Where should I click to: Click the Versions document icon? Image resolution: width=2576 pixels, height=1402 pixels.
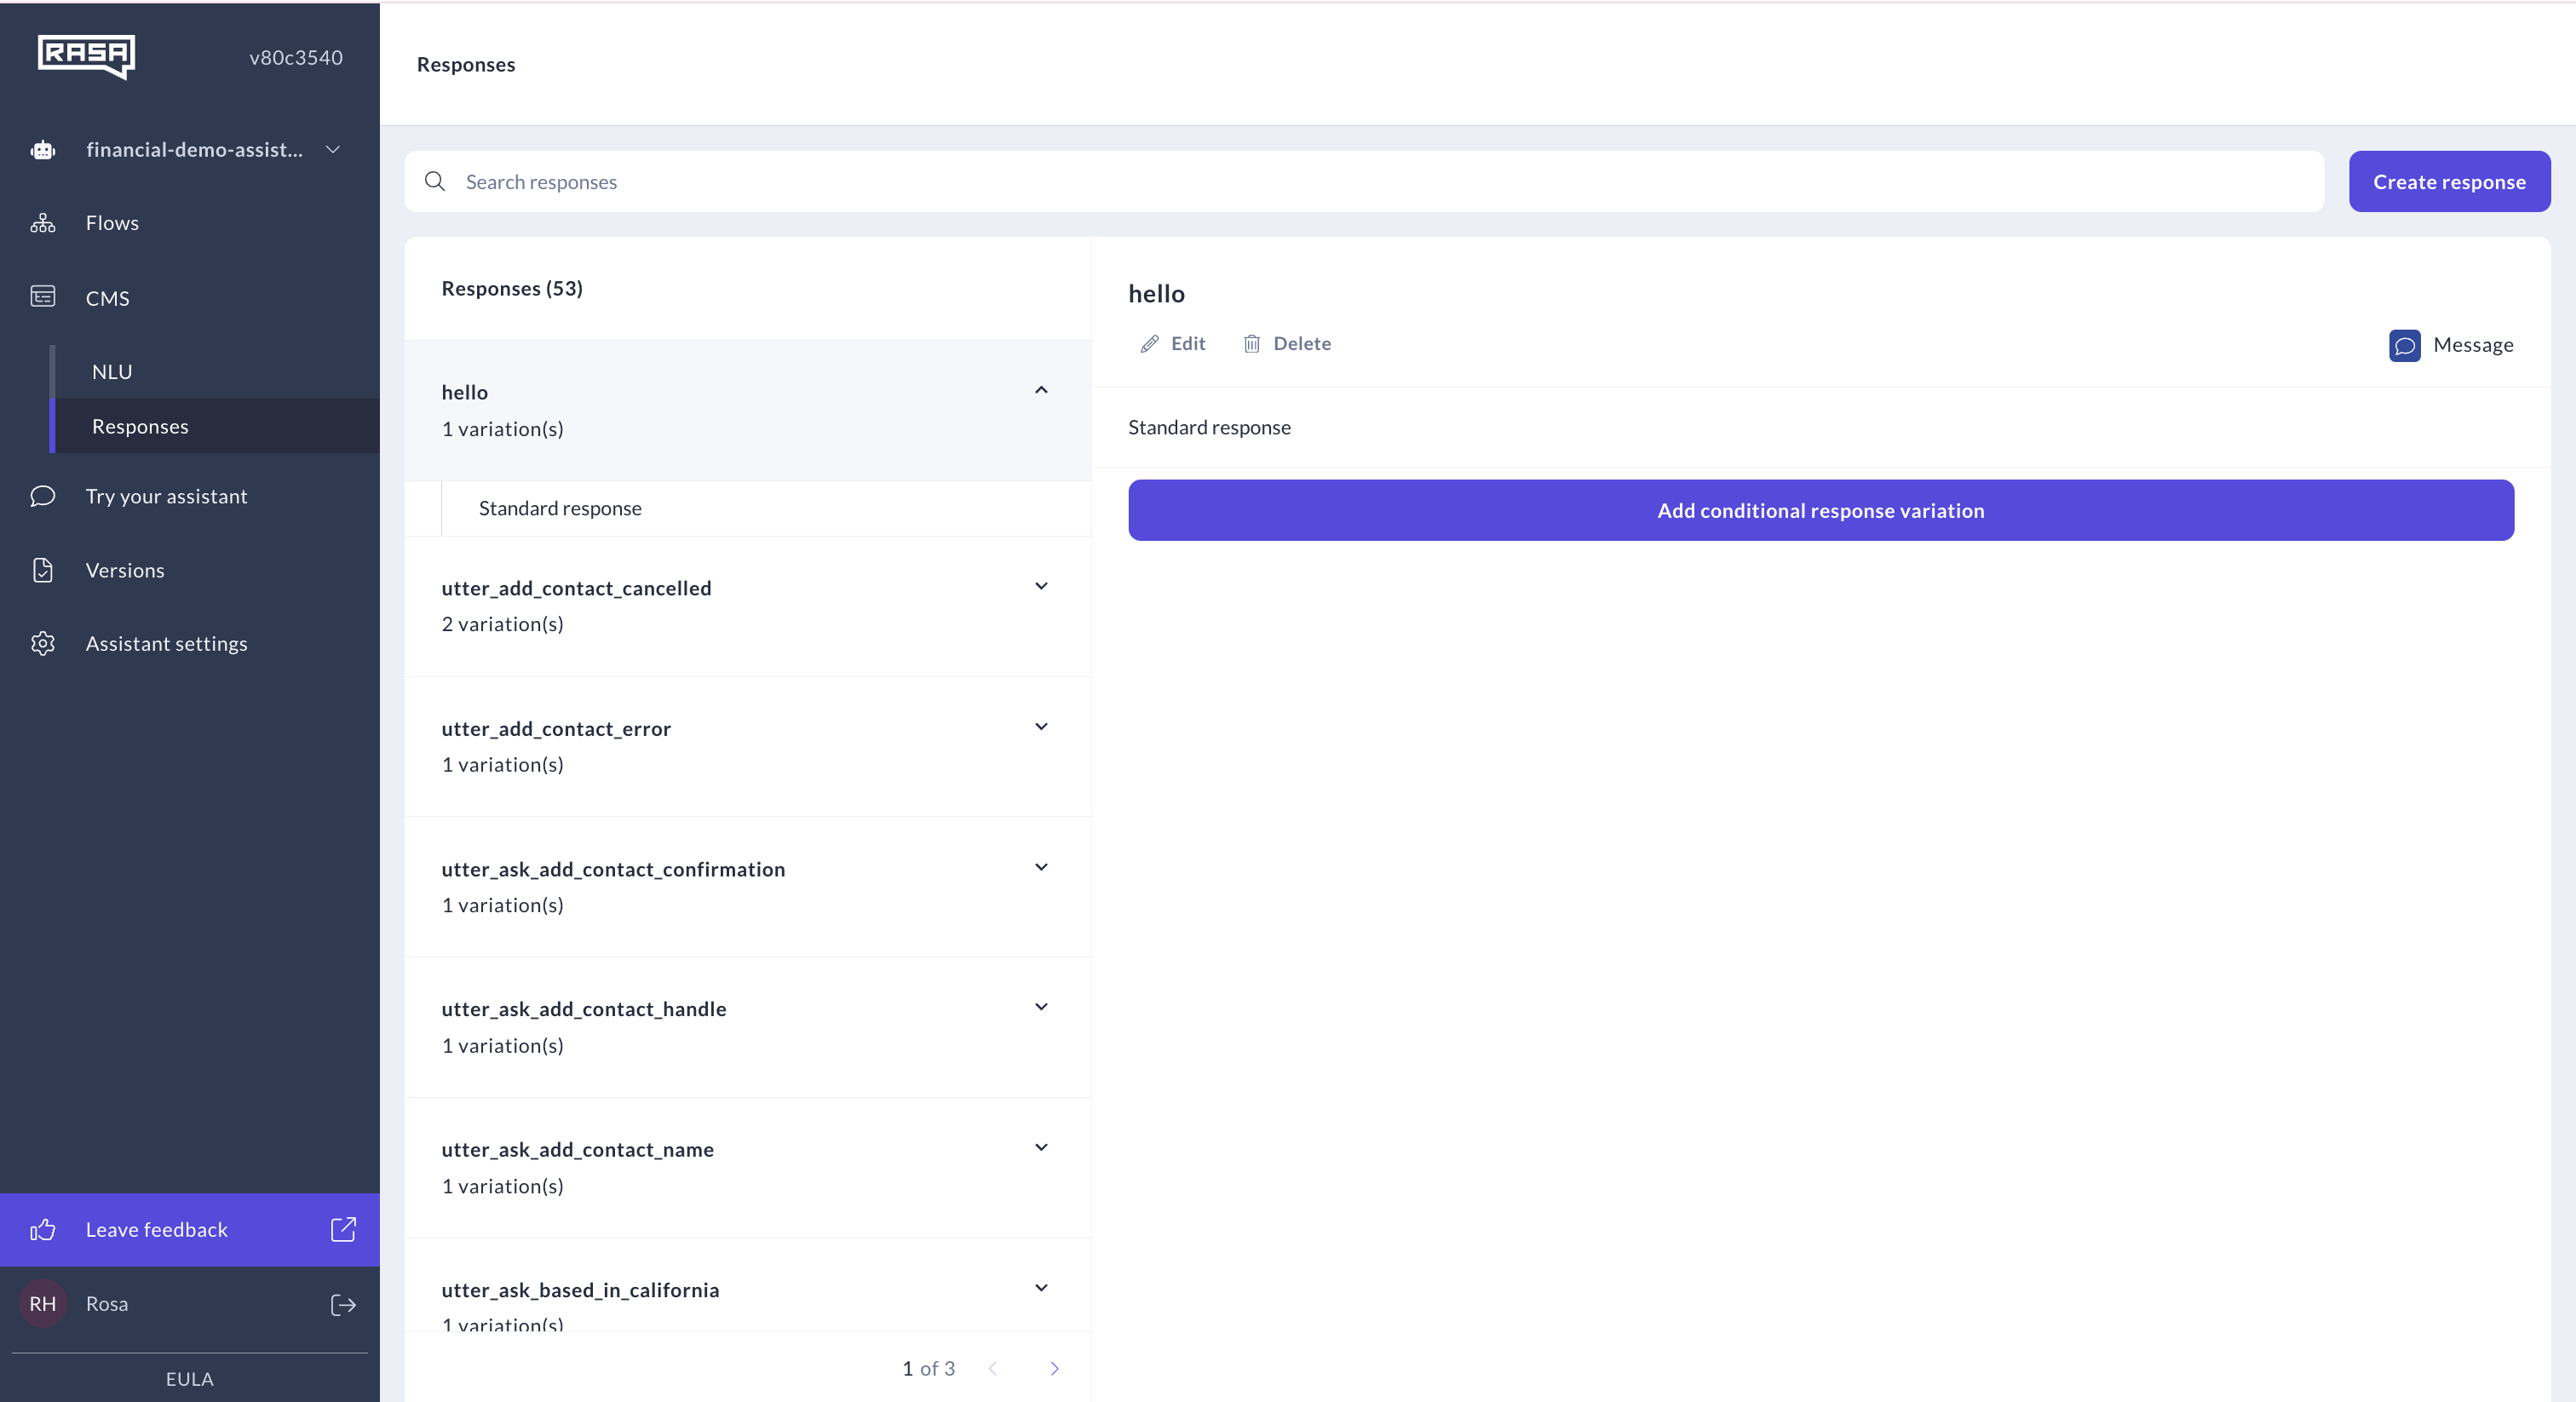(x=42, y=570)
